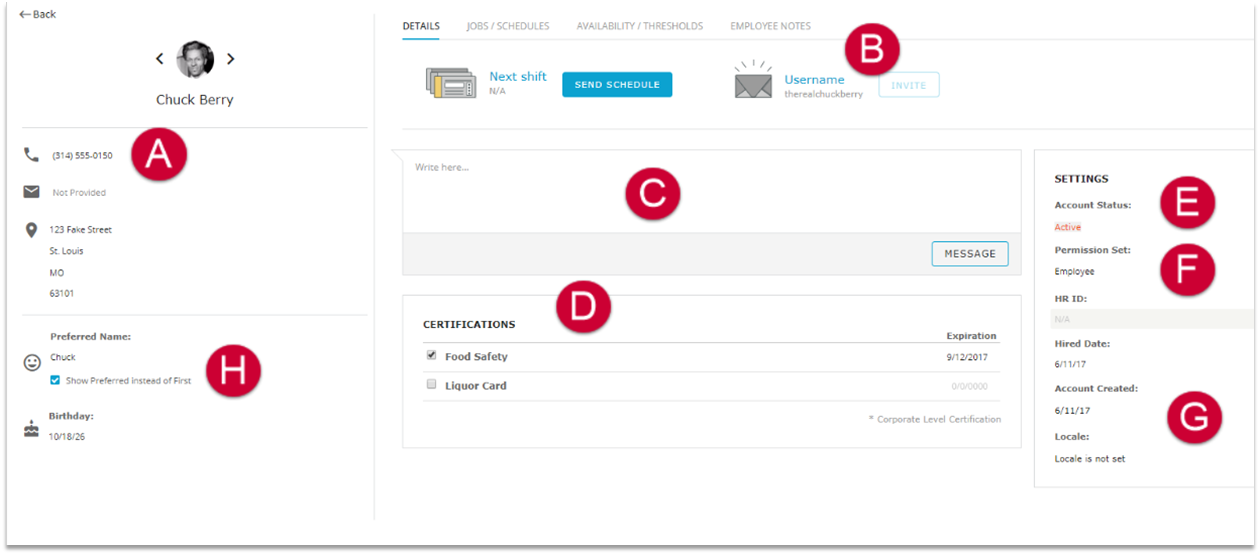Image resolution: width=1260 pixels, height=555 pixels.
Task: Click the Message button
Action: [969, 254]
